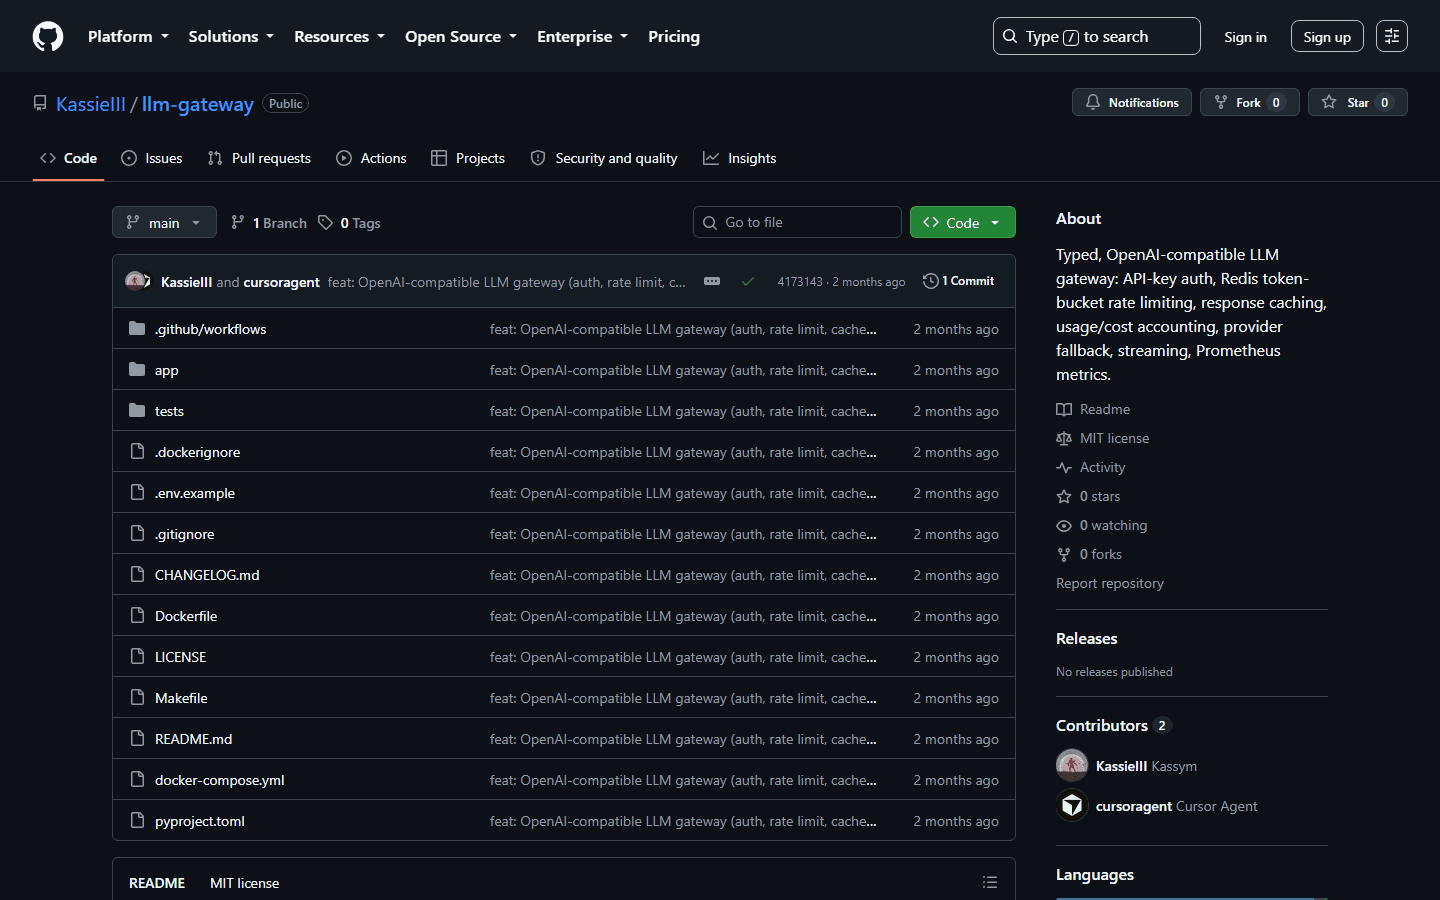Click the Notifications bell icon
This screenshot has width=1440, height=900.
tap(1093, 102)
